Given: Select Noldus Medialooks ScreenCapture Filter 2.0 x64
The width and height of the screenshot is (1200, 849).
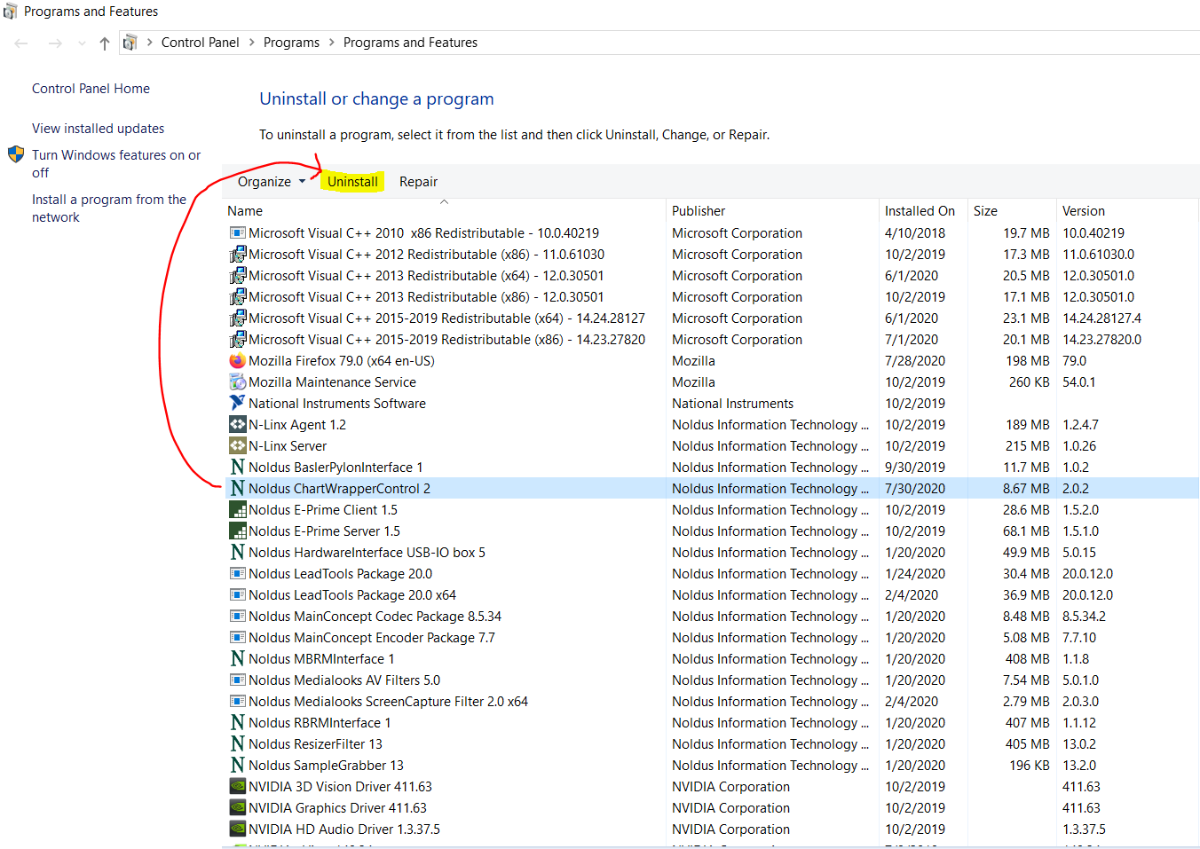Looking at the screenshot, I should point(710,702).
